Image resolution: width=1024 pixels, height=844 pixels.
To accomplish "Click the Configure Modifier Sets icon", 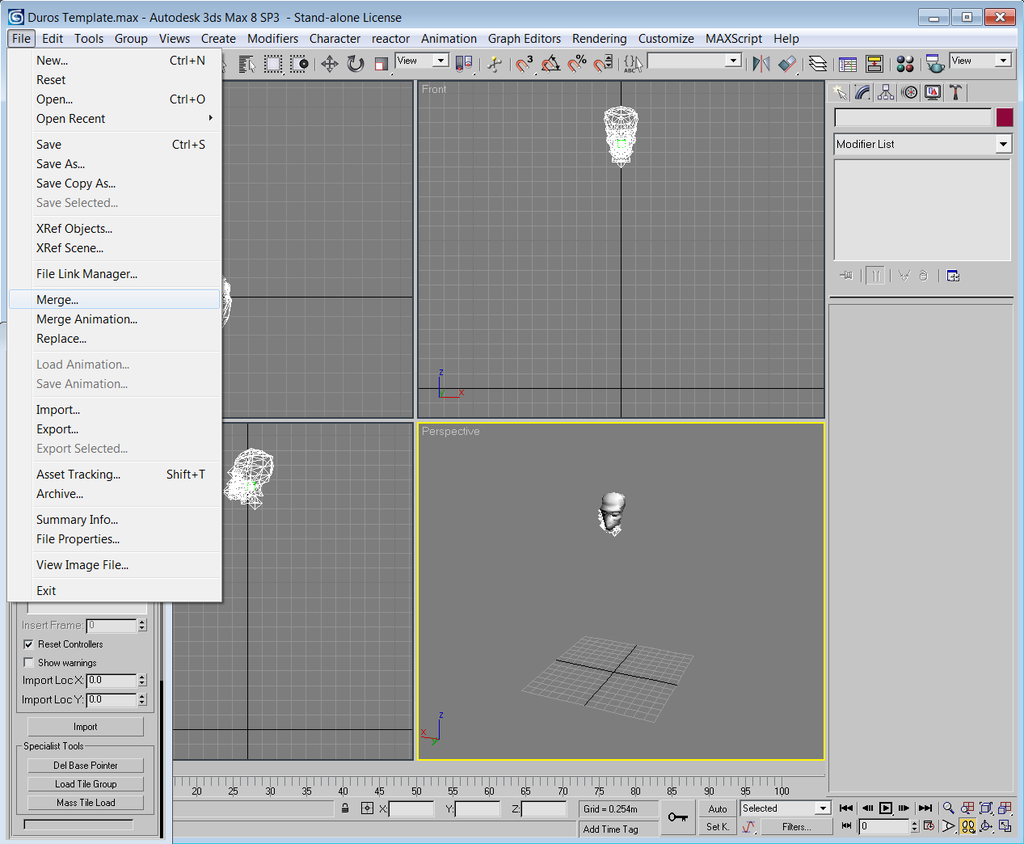I will 953,276.
